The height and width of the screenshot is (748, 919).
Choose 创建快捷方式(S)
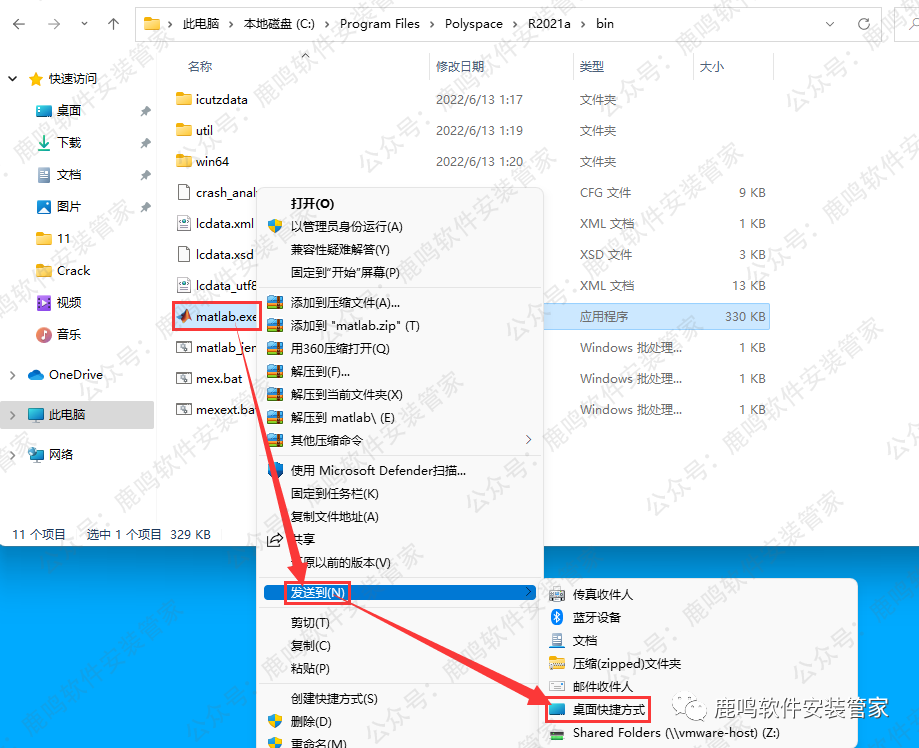pyautogui.click(x=334, y=699)
